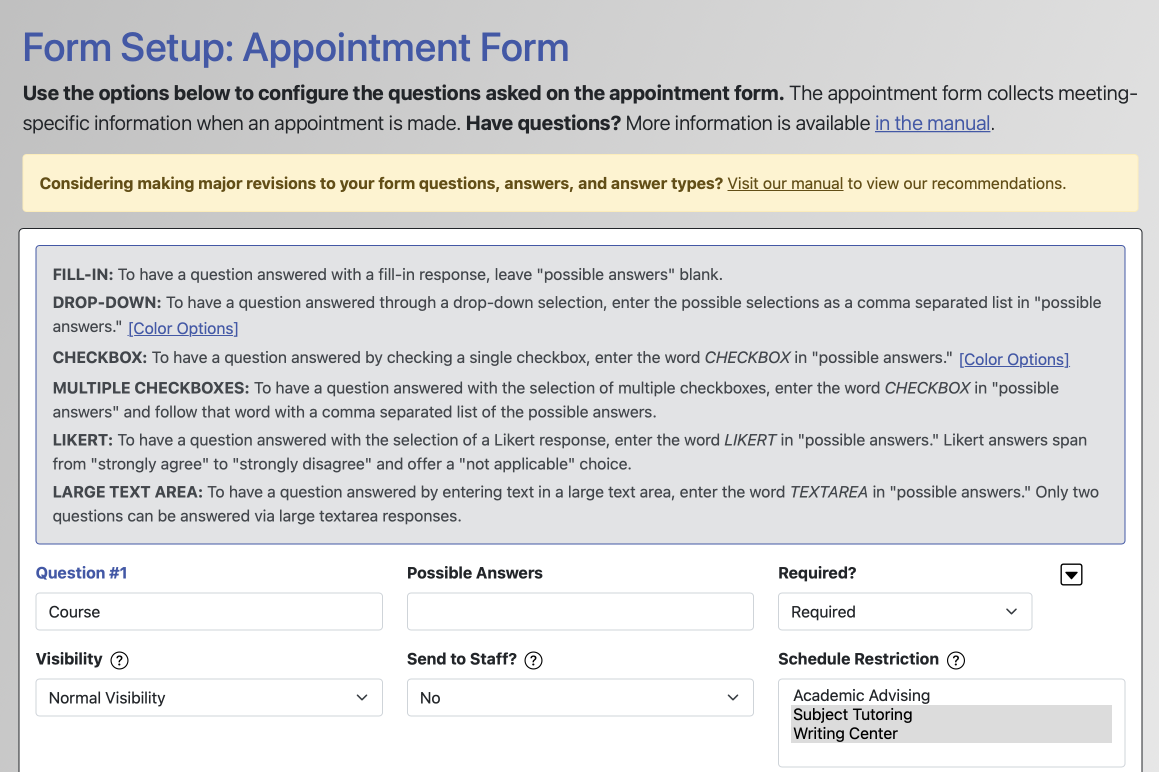
Task: Open the Send to Staff? dropdown set to No
Action: [x=579, y=698]
